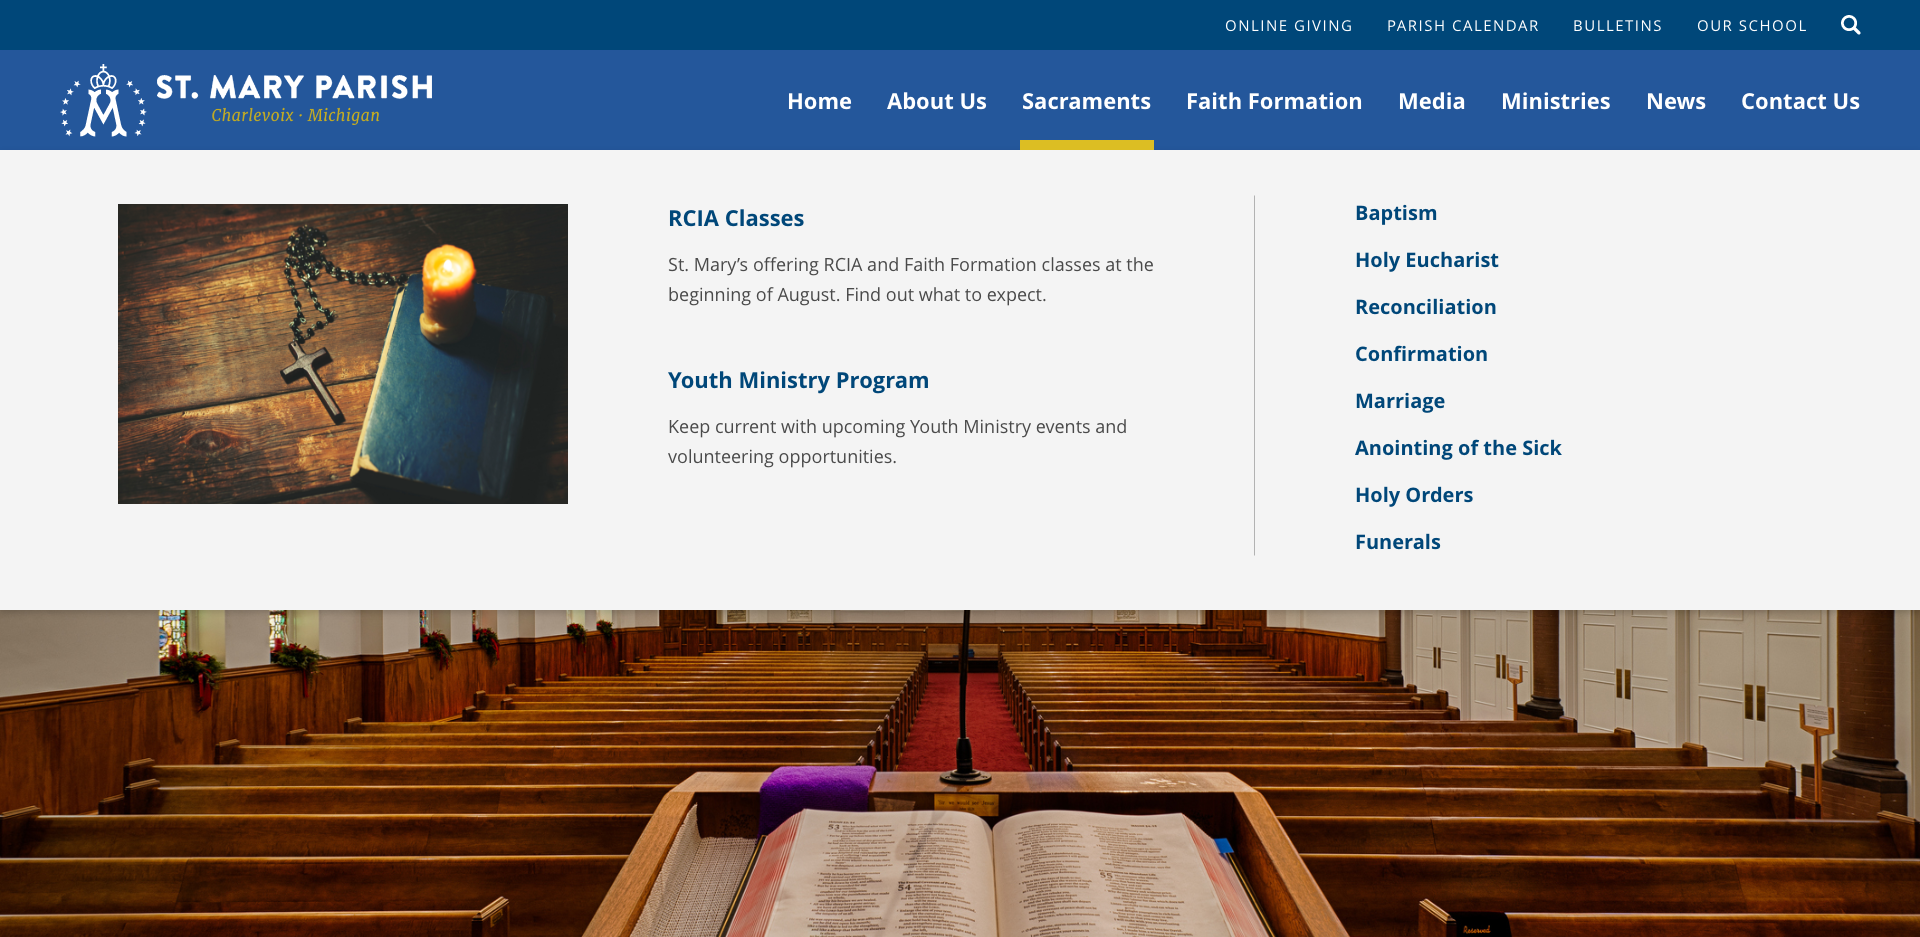This screenshot has width=1920, height=937.
Task: Select Anointing of the Sick
Action: click(1457, 448)
